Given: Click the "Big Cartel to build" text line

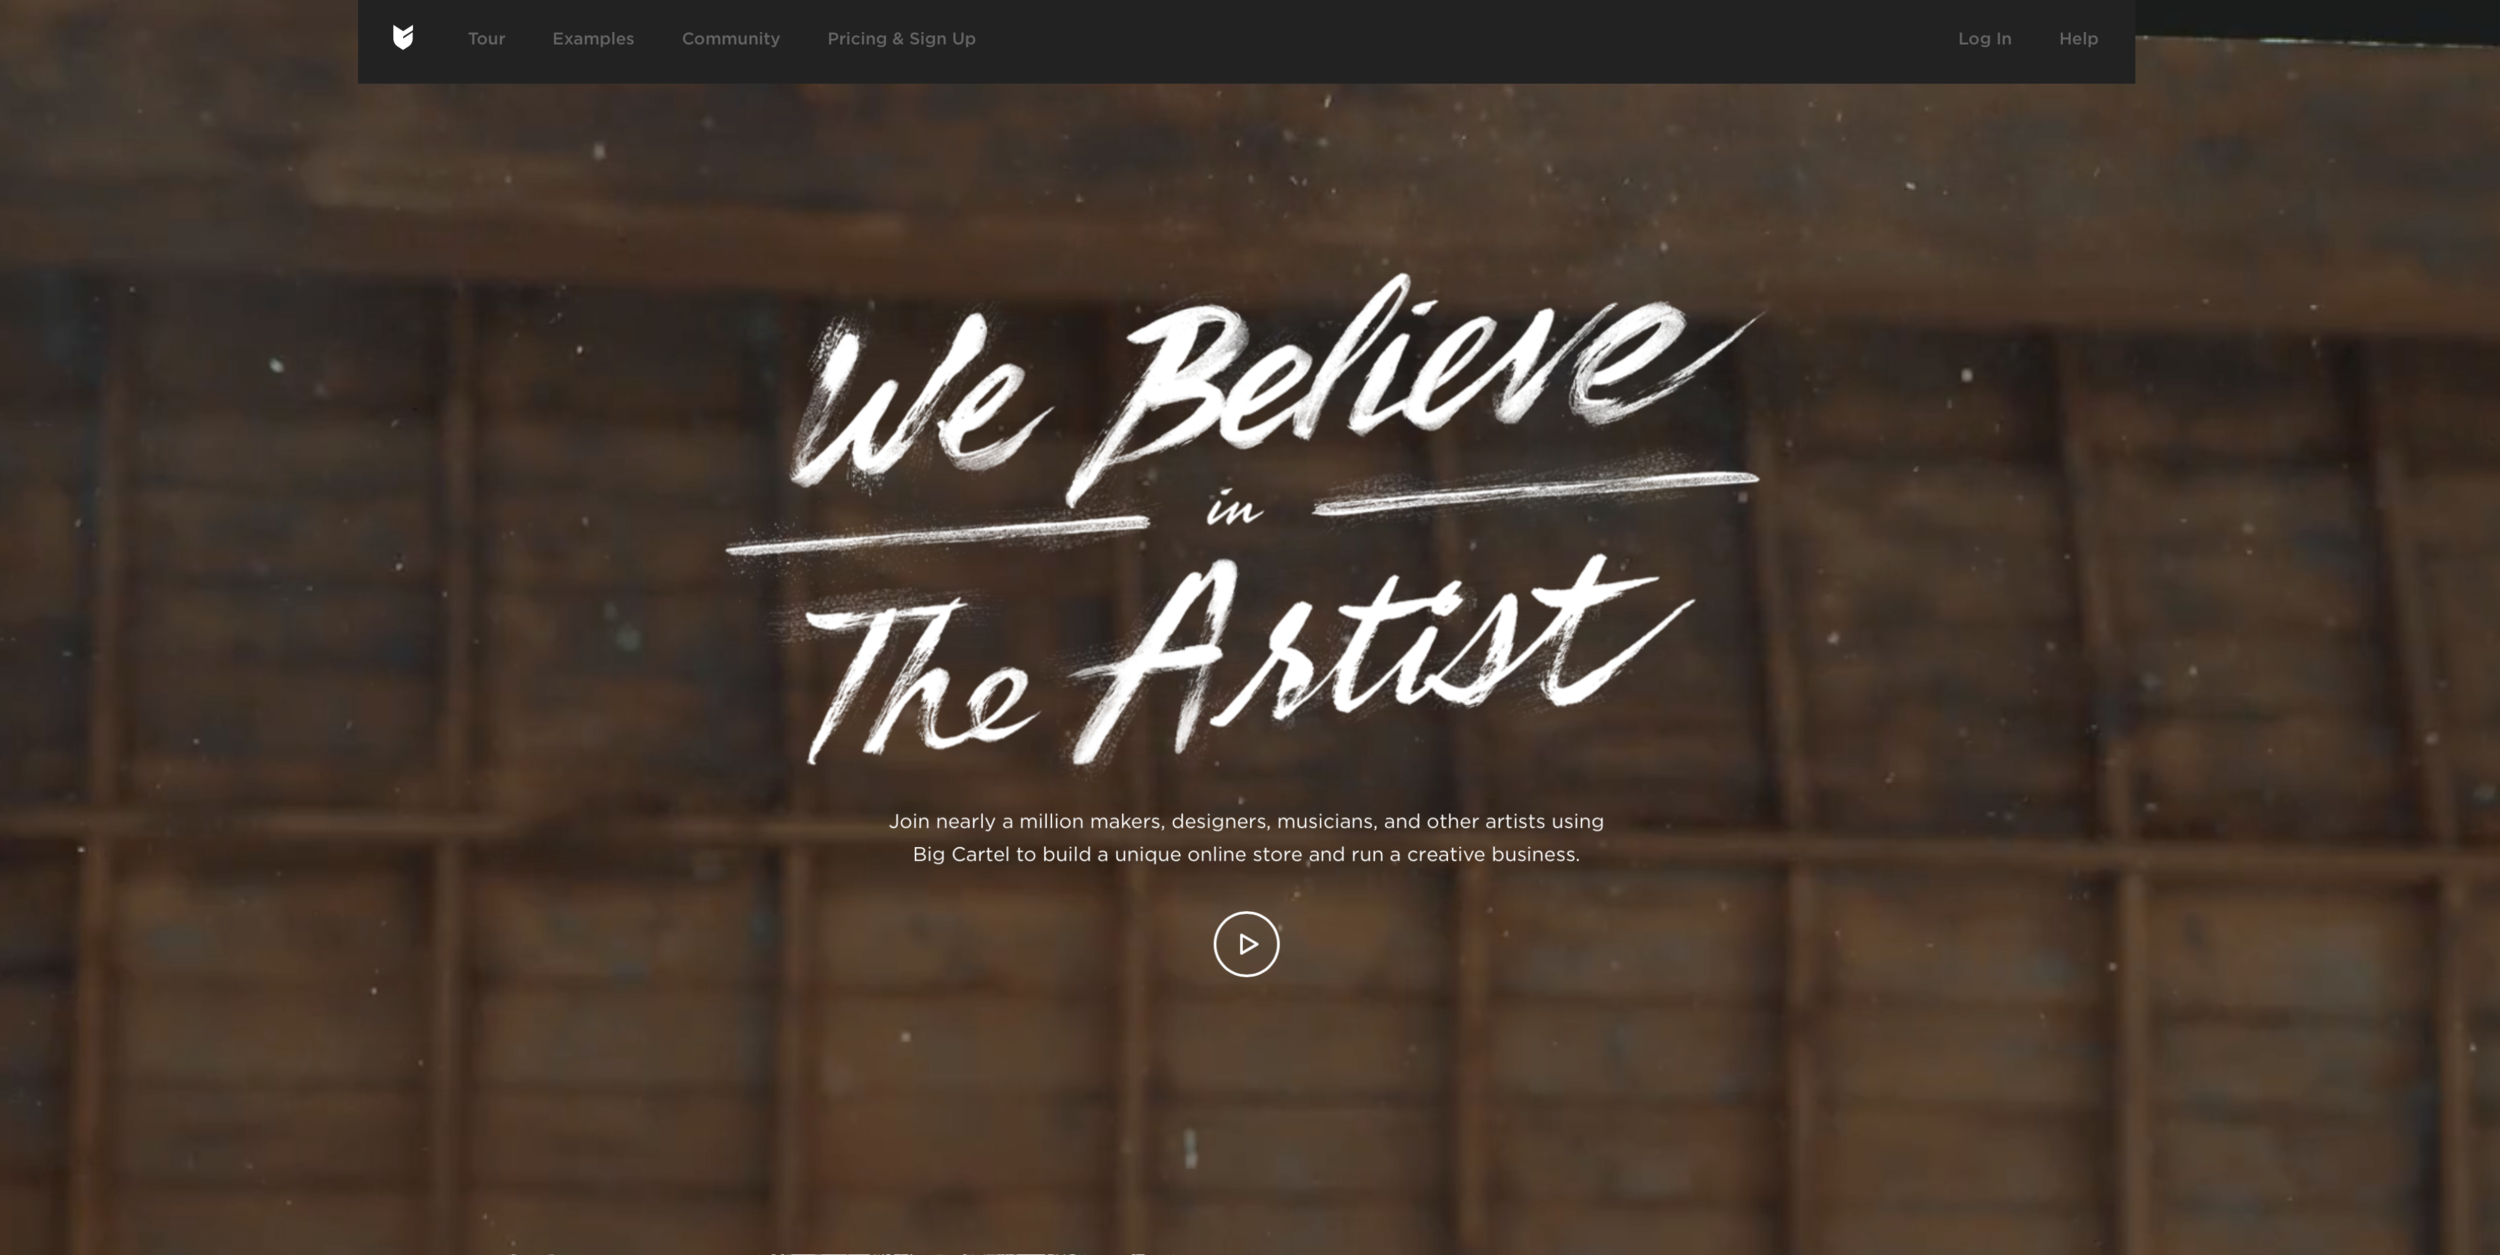Looking at the screenshot, I should click(1246, 854).
